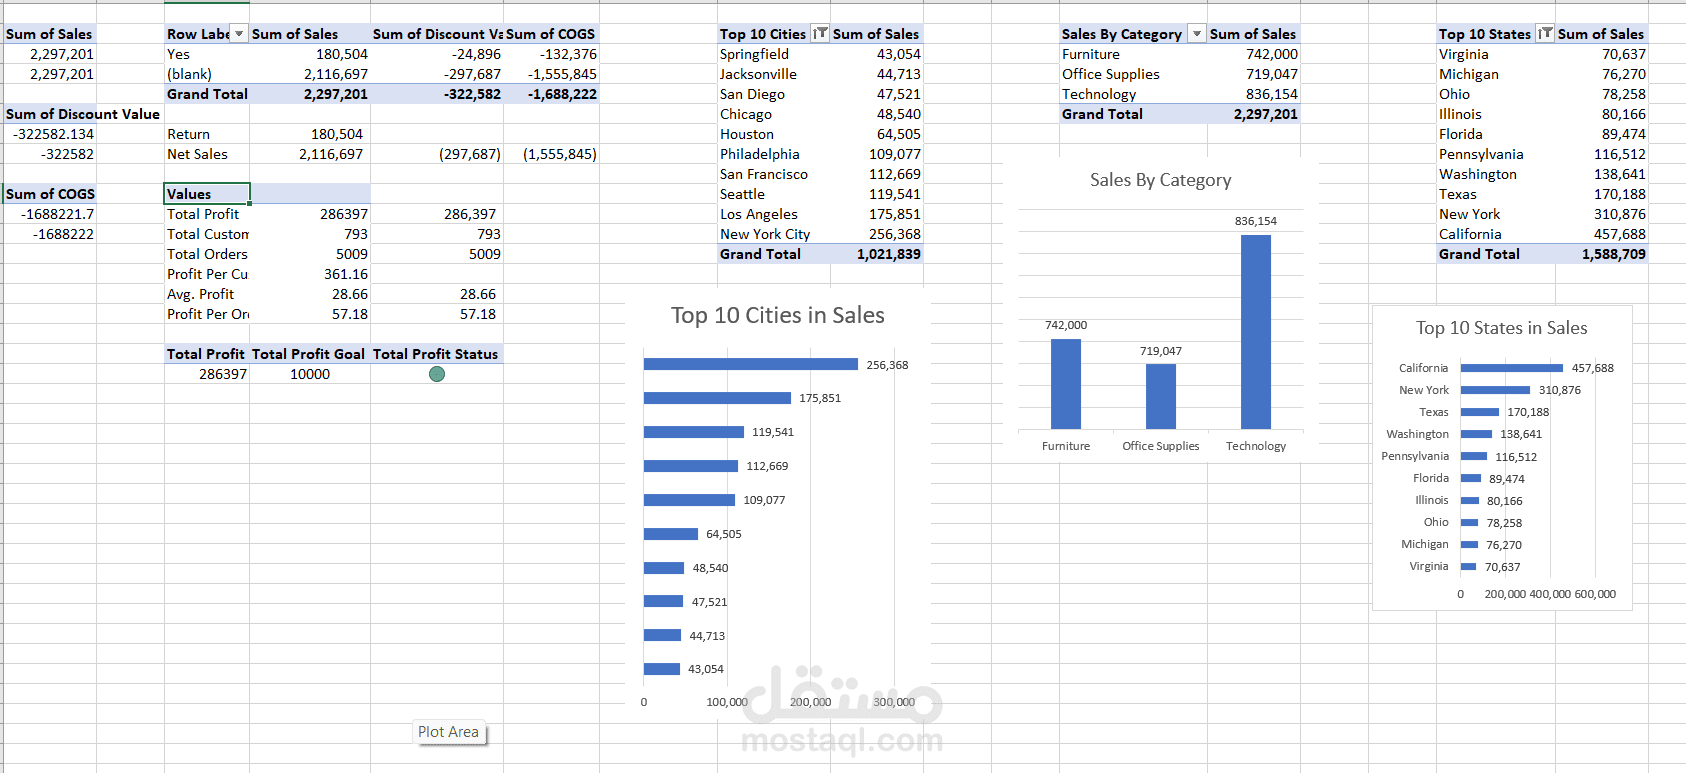Select the (blank) row label cell
The height and width of the screenshot is (773, 1686).
coord(207,74)
